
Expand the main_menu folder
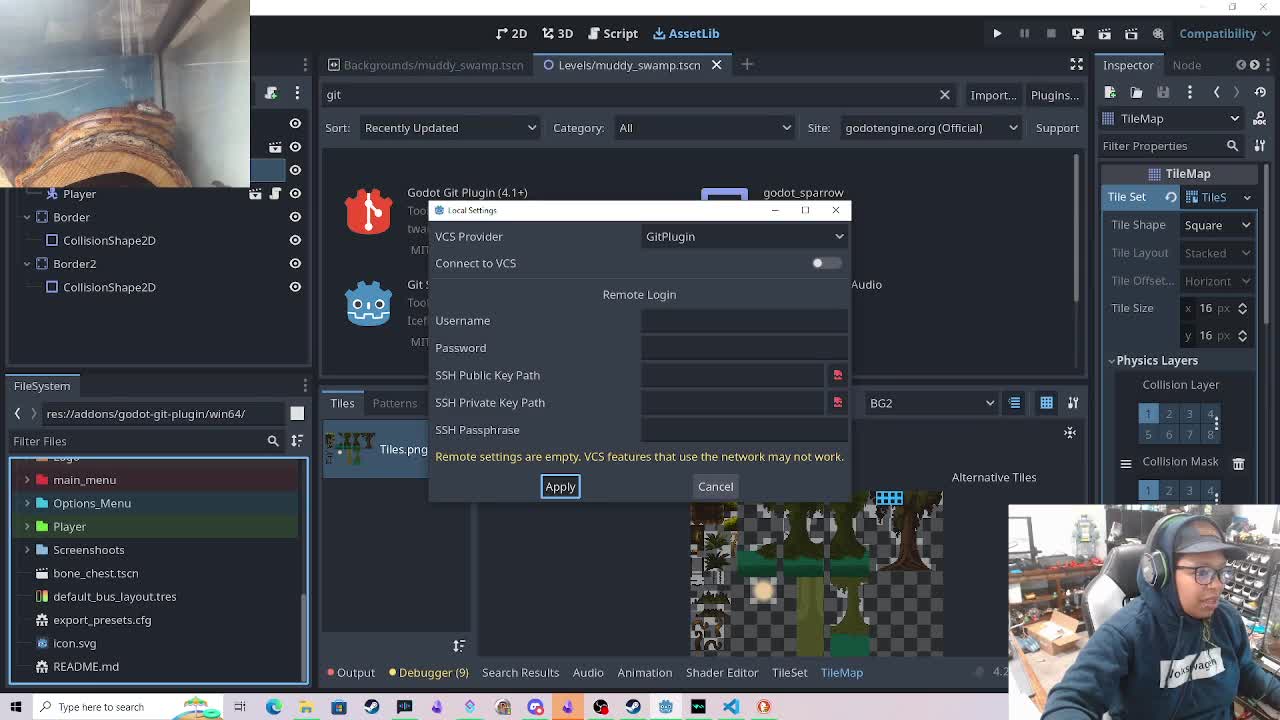(x=27, y=480)
